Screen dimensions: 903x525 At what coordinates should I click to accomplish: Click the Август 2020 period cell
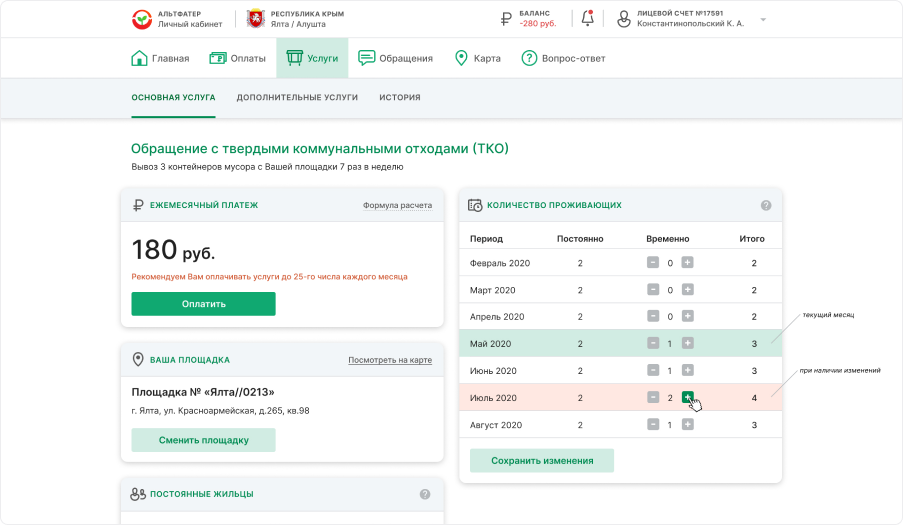click(496, 425)
